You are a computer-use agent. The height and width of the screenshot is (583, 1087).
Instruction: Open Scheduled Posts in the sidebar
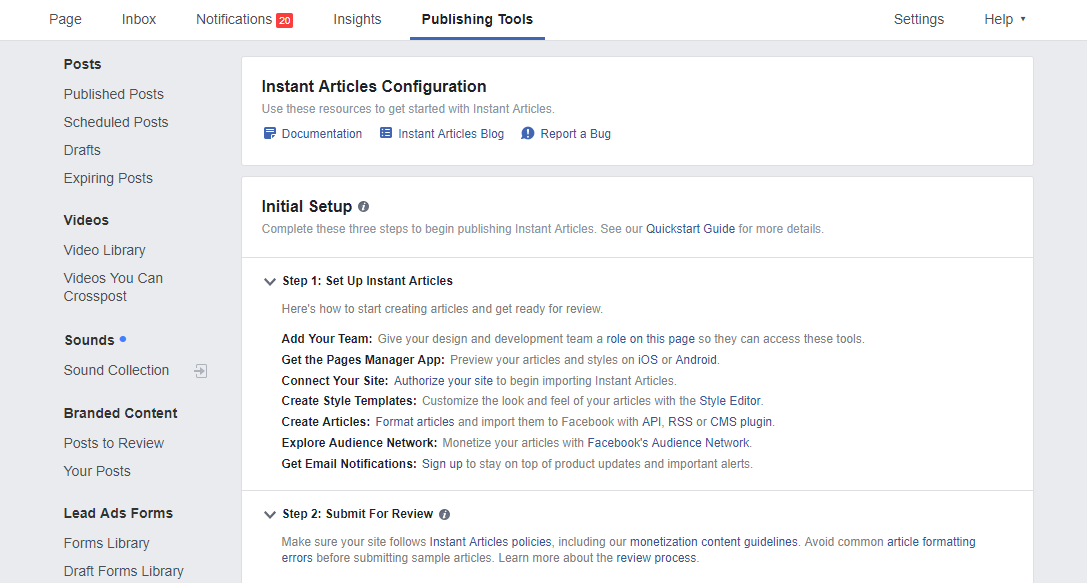coord(116,122)
